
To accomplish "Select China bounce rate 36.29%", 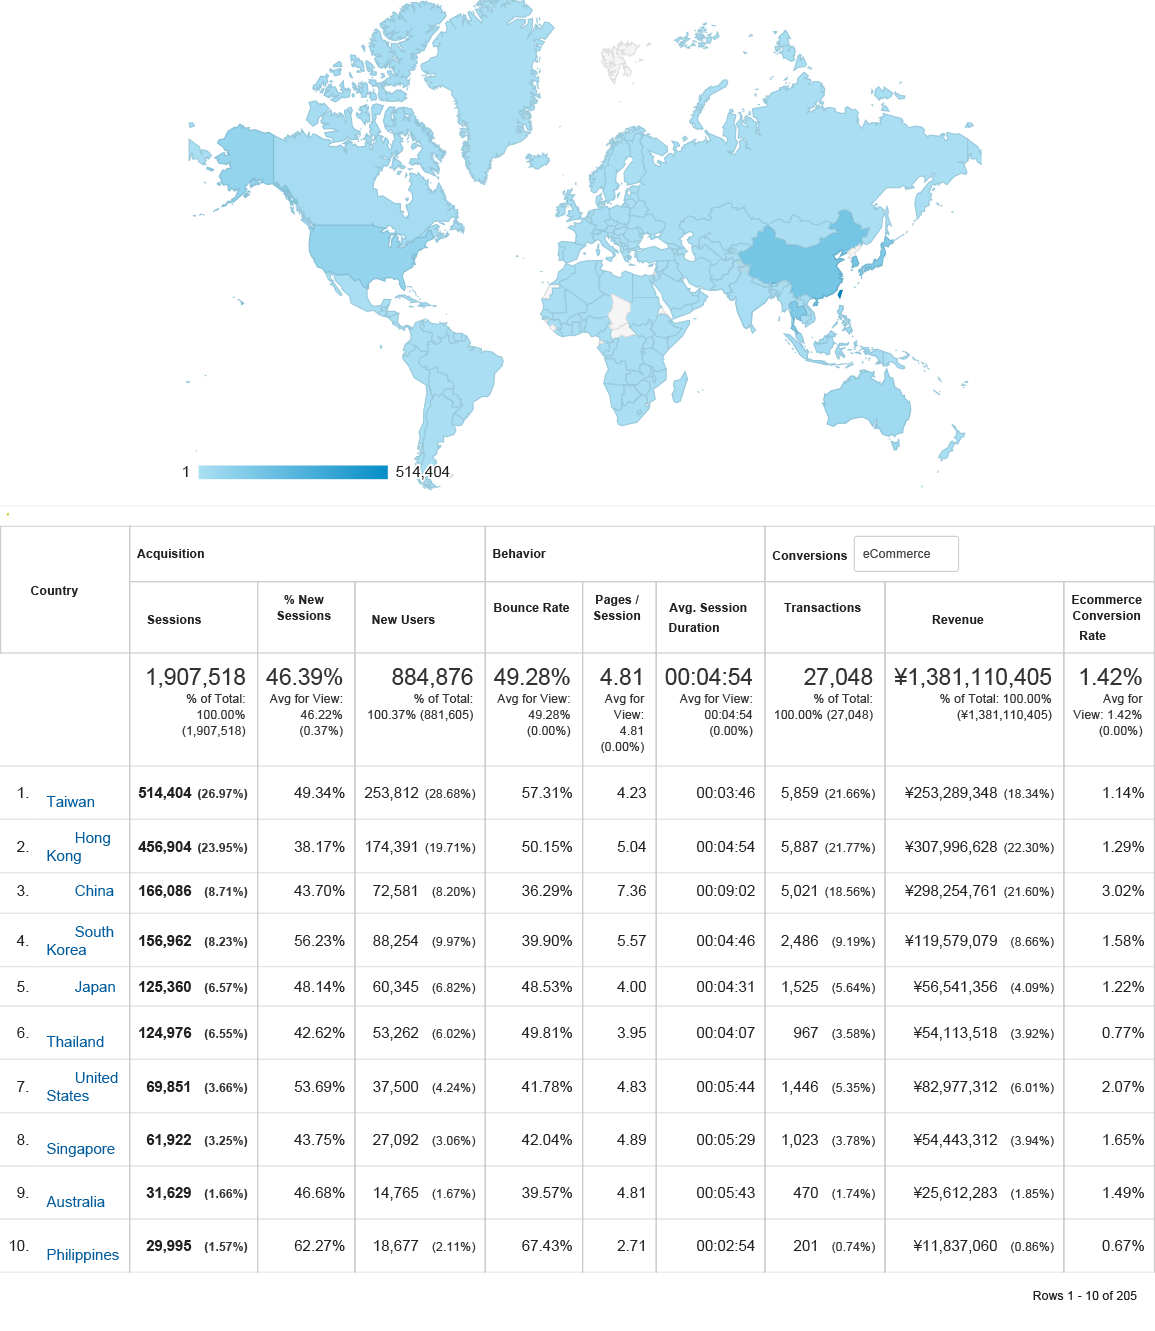I will click(x=547, y=891).
